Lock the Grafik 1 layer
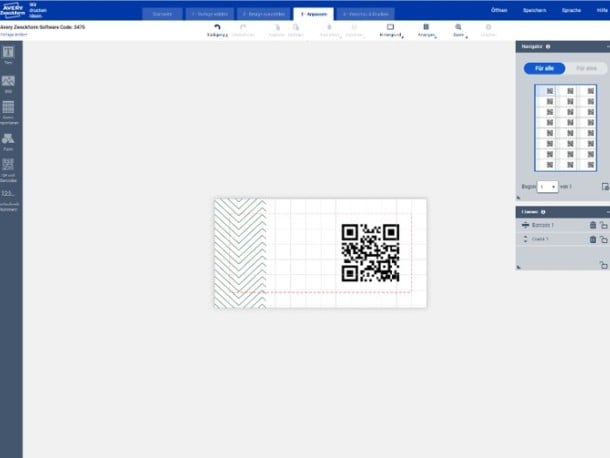This screenshot has height=458, width=610. [603, 239]
